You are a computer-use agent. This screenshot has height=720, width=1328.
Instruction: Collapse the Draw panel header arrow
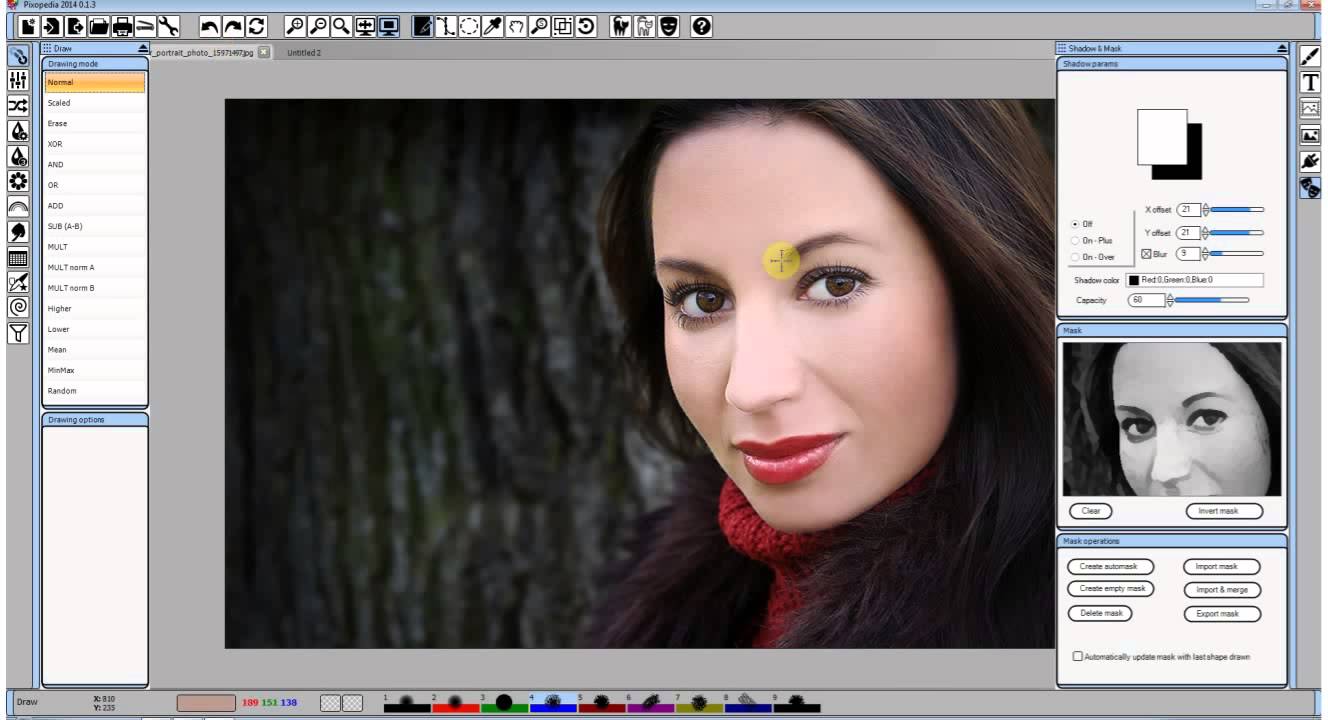(143, 48)
